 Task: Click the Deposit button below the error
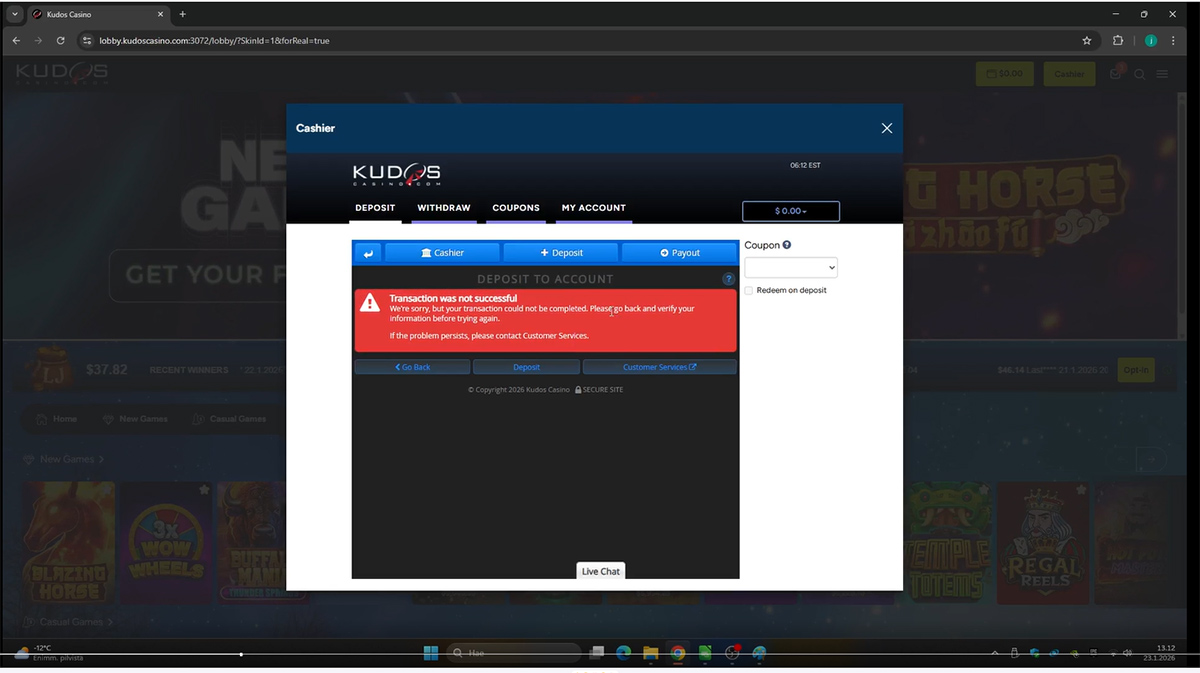pyautogui.click(x=526, y=367)
